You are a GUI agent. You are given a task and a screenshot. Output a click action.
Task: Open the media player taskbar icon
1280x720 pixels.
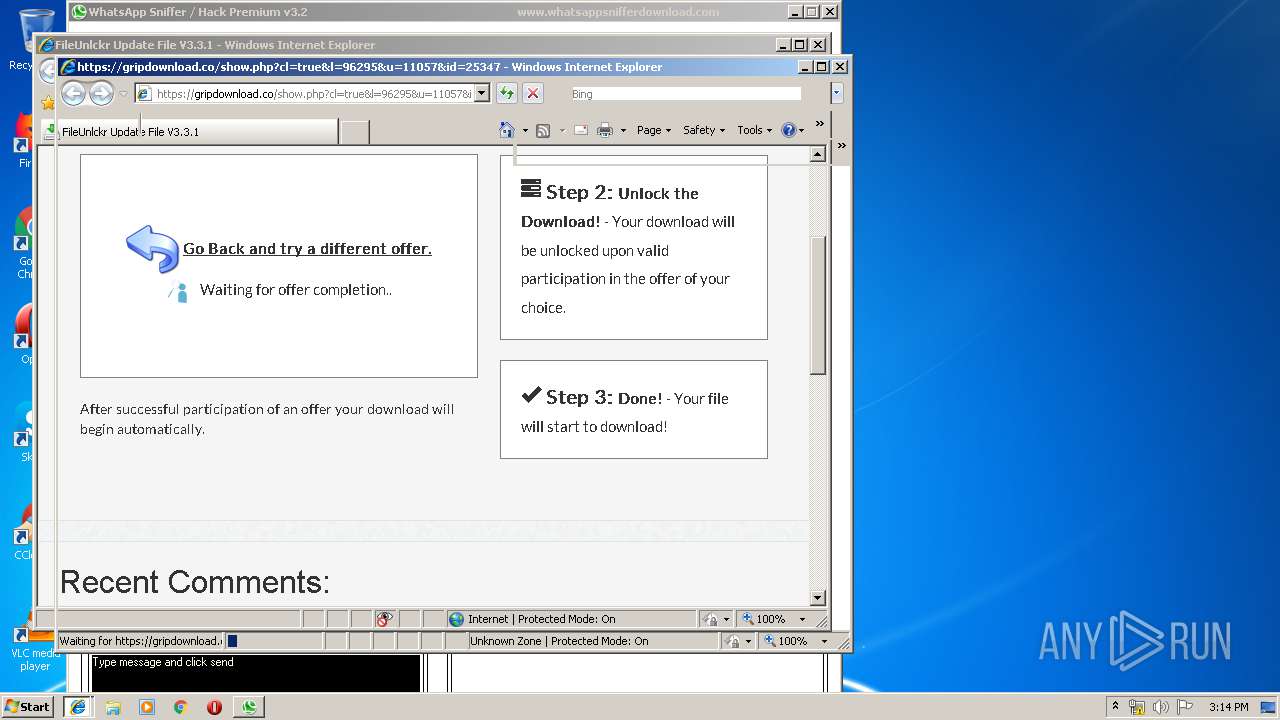[x=147, y=707]
